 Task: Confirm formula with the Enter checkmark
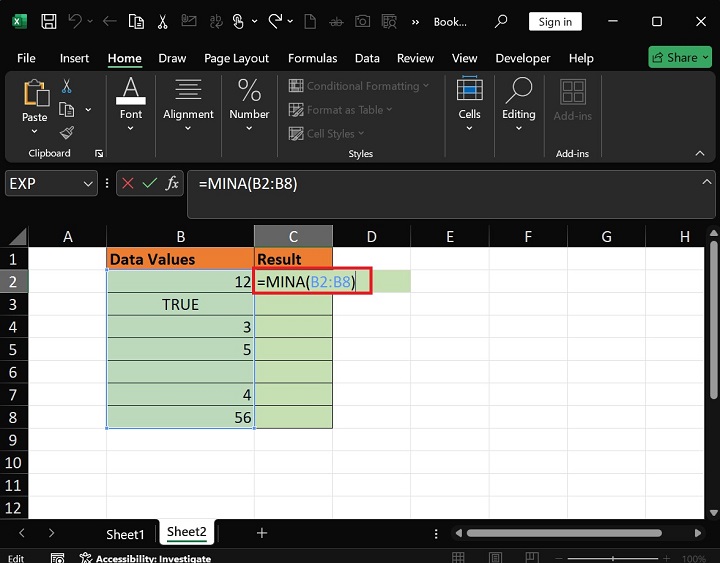pyautogui.click(x=150, y=183)
